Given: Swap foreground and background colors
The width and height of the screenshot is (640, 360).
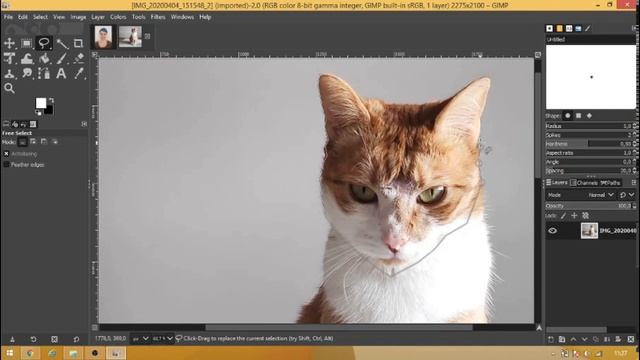Looking at the screenshot, I should click(51, 100).
